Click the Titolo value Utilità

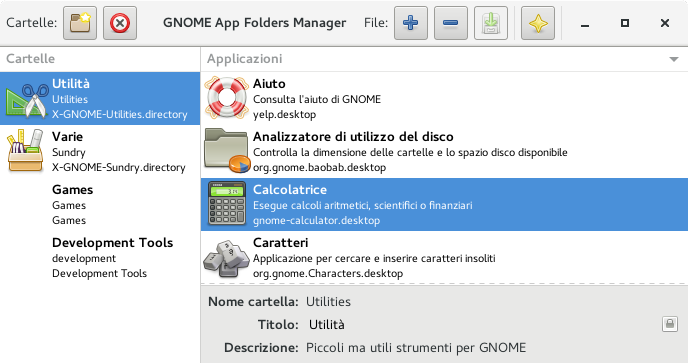click(326, 325)
